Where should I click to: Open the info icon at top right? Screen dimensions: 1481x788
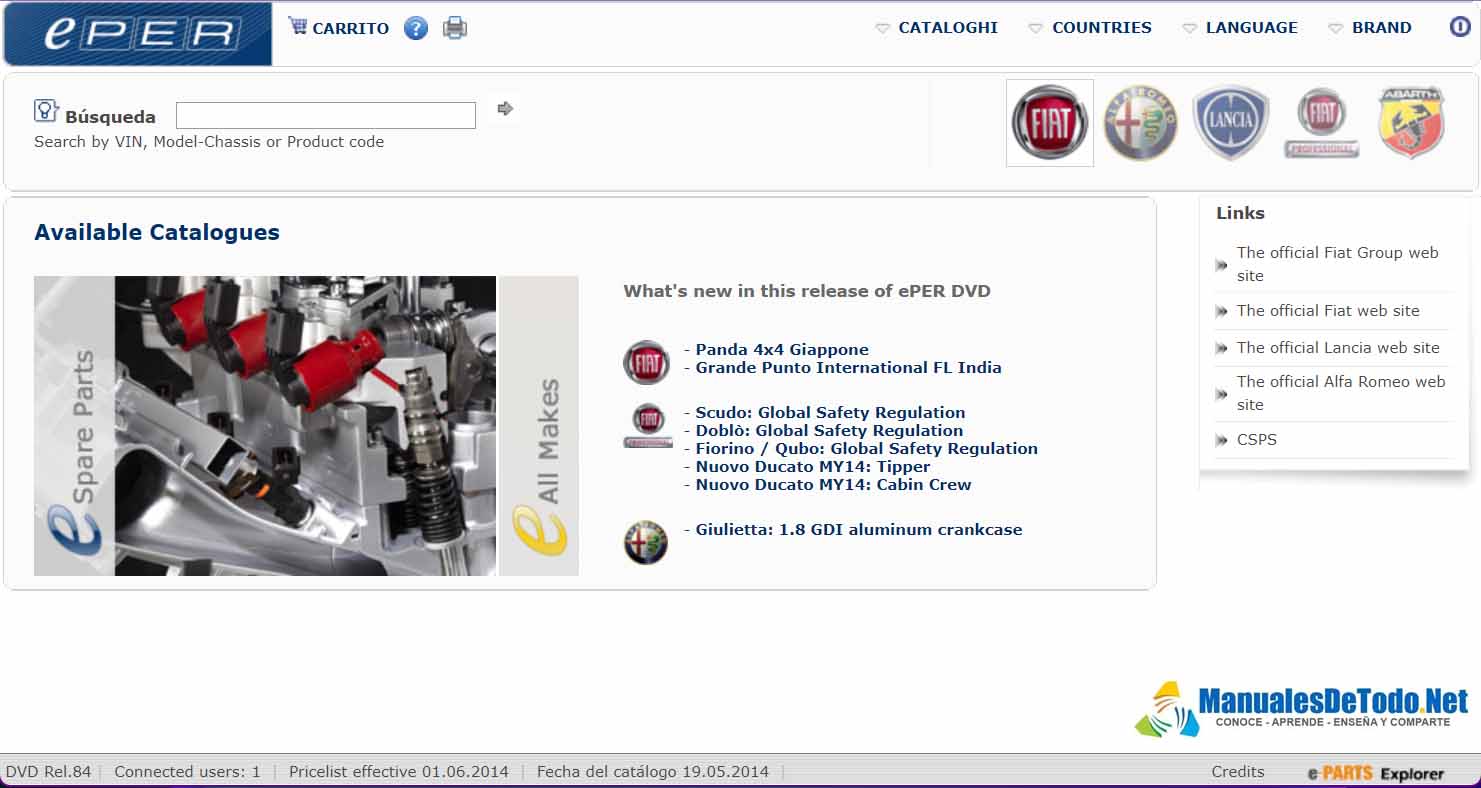(1460, 27)
